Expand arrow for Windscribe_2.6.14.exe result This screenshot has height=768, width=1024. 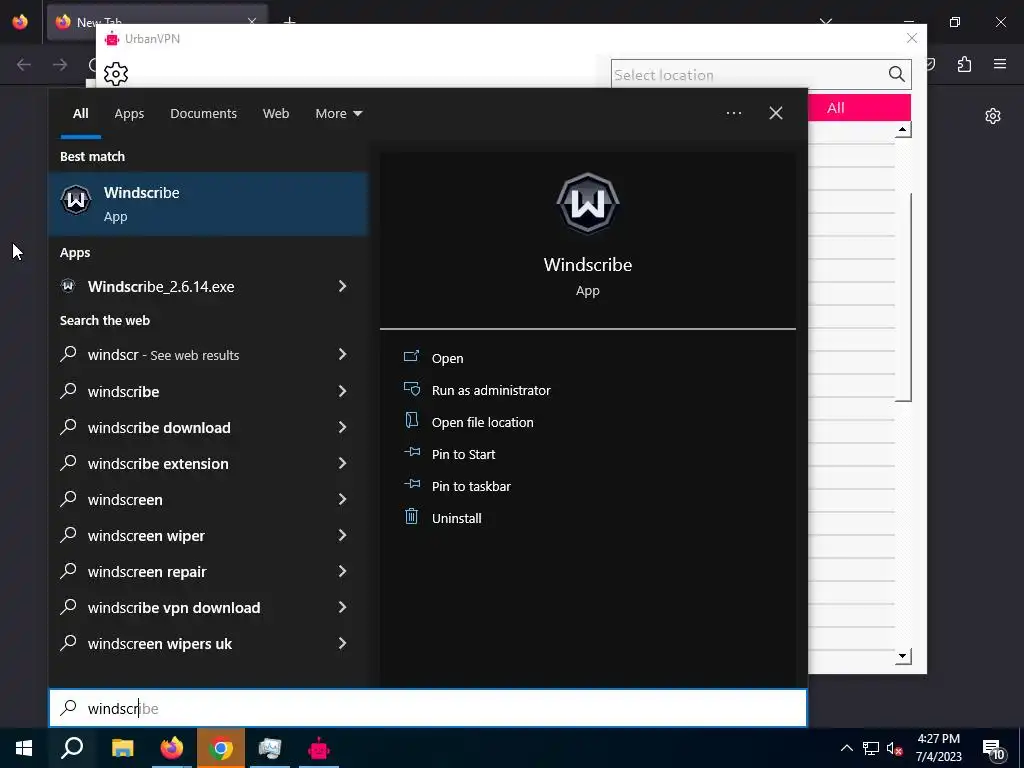342,286
